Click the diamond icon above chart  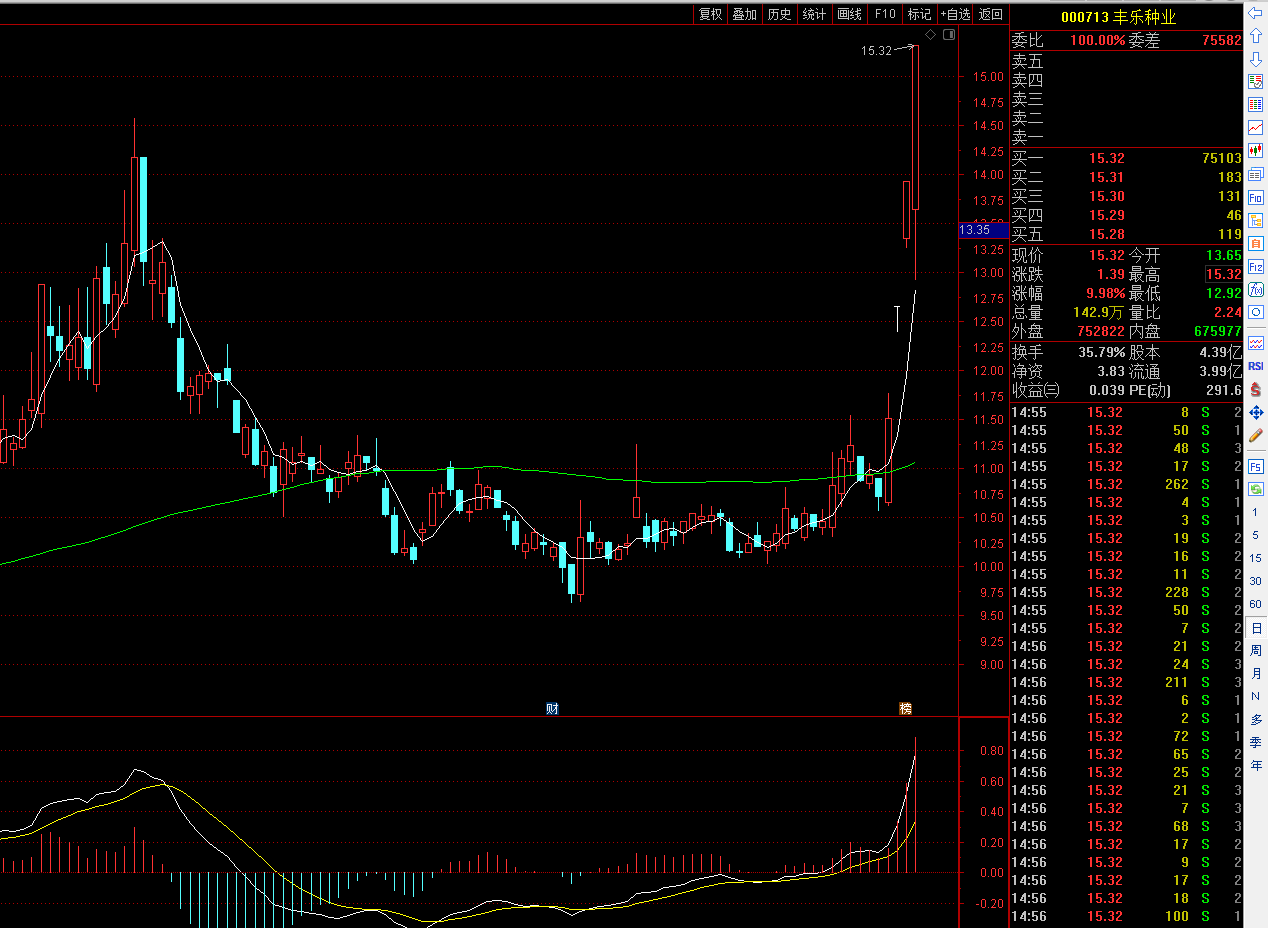(930, 35)
